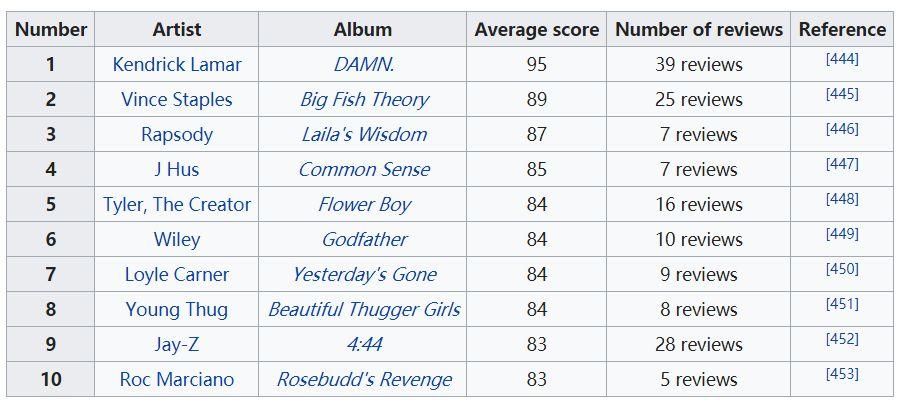Visit the Loyle Carner page
The width and height of the screenshot is (906, 406).
pos(177,274)
